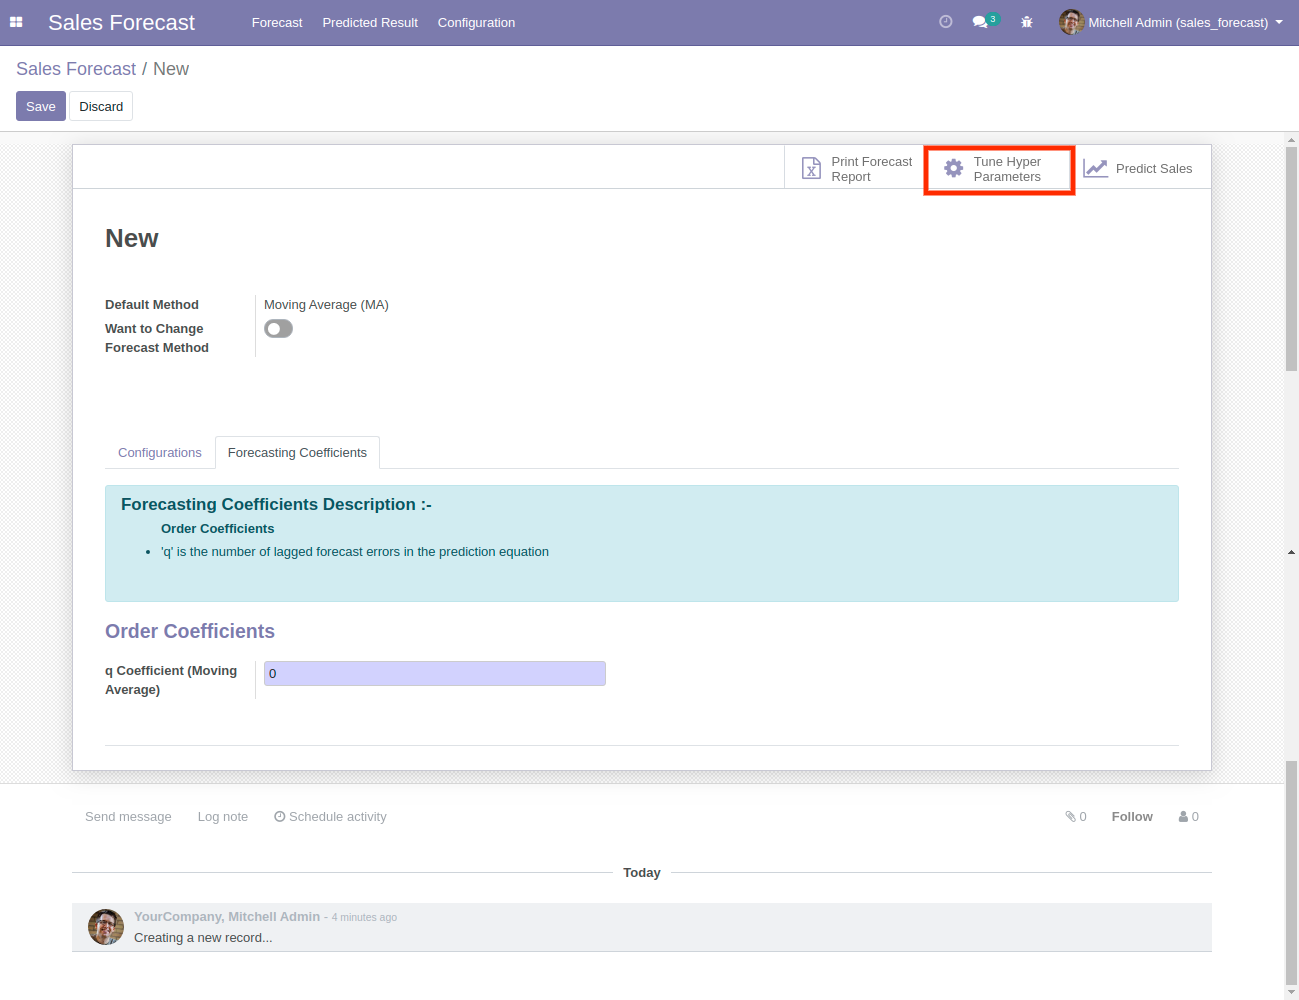Click the Tune Hyper Parameters gear icon
The height and width of the screenshot is (1000, 1299).
[x=954, y=169]
